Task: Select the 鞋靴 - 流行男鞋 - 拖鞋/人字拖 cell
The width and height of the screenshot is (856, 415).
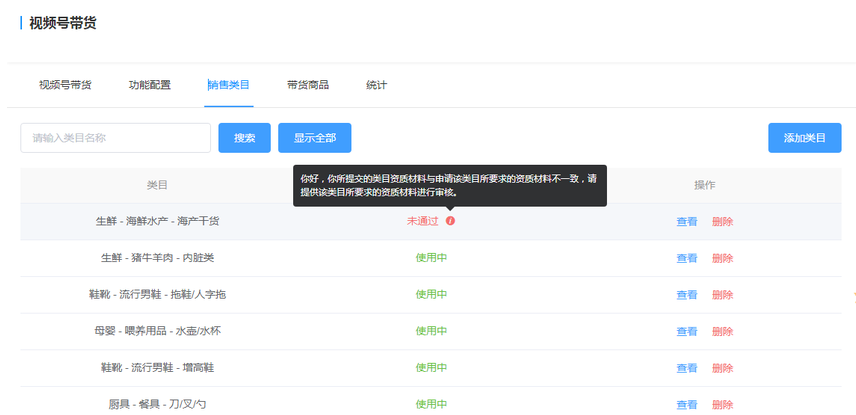Action: point(157,294)
